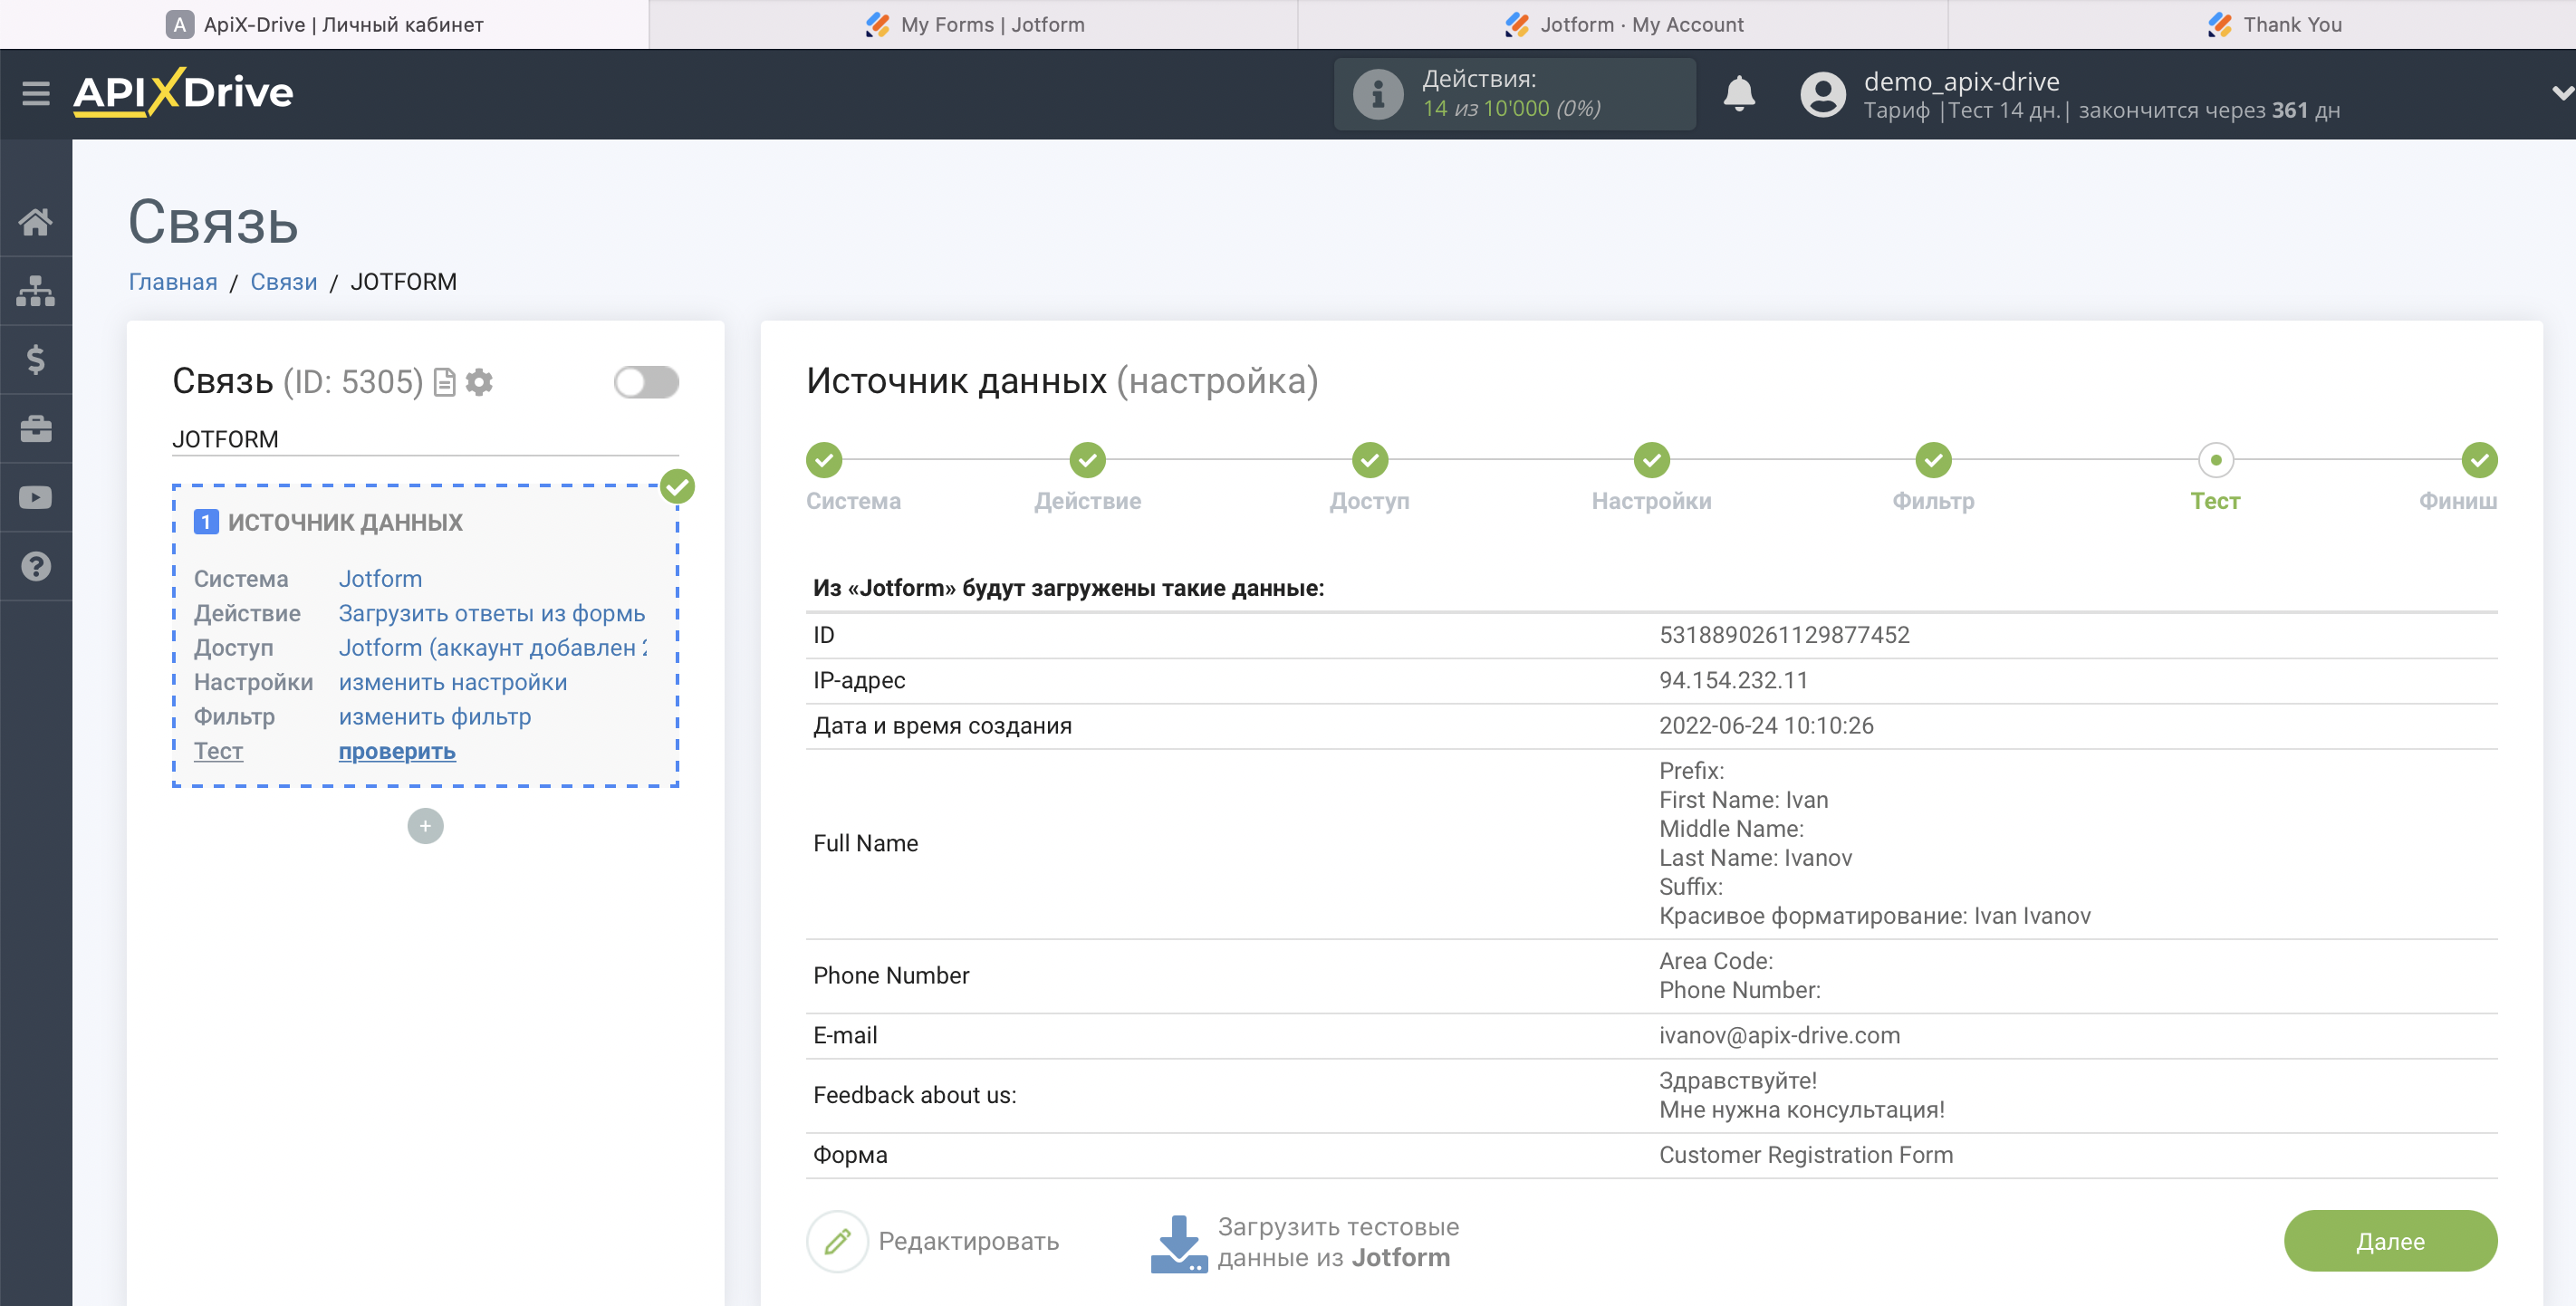2576x1306 pixels.
Task: Click the Phone Number row label
Action: [x=891, y=975]
